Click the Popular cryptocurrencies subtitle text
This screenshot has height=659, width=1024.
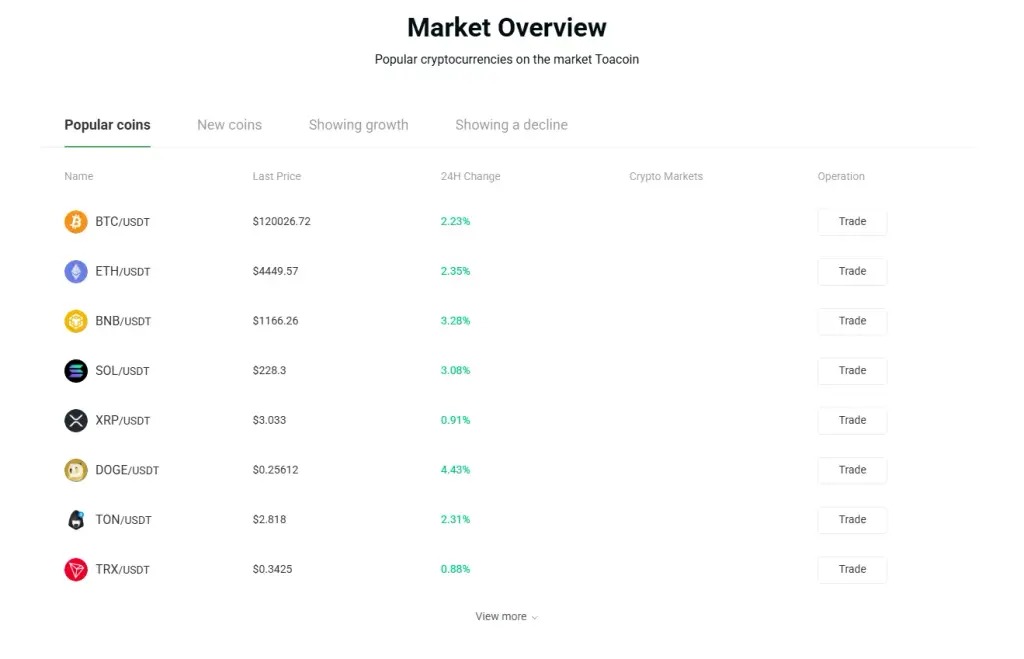[x=507, y=59]
